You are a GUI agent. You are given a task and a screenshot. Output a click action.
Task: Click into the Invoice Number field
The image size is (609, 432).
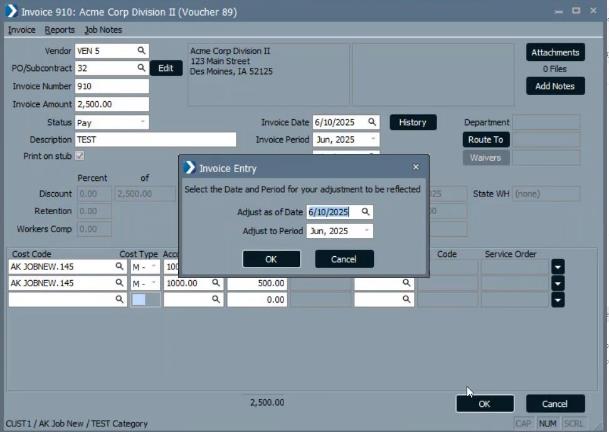tap(111, 86)
